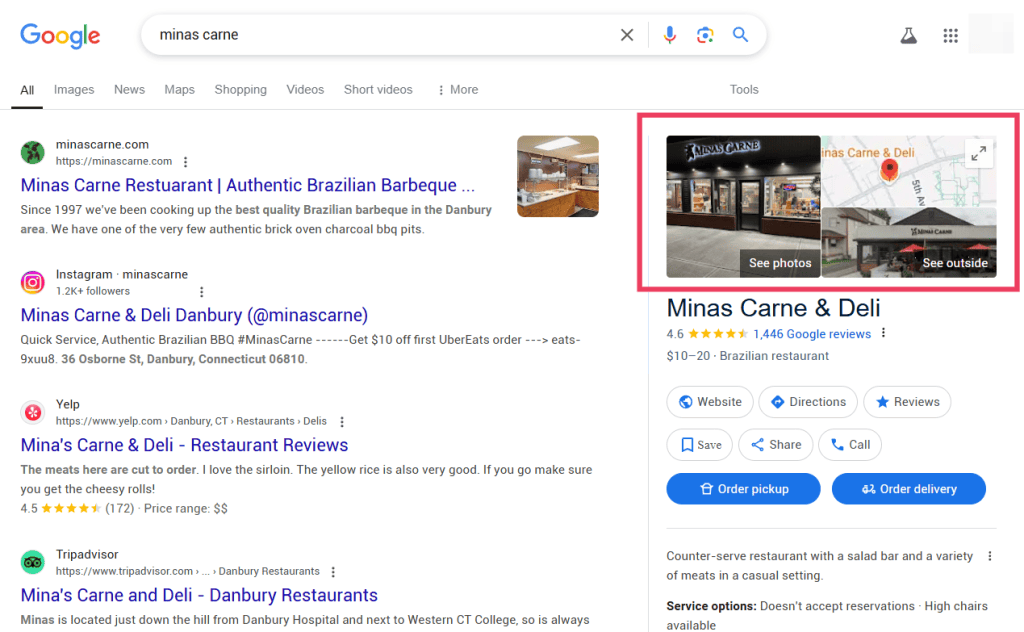The image size is (1024, 632).
Task: Open three-dot menu beside Yelp URL
Action: pyautogui.click(x=342, y=421)
